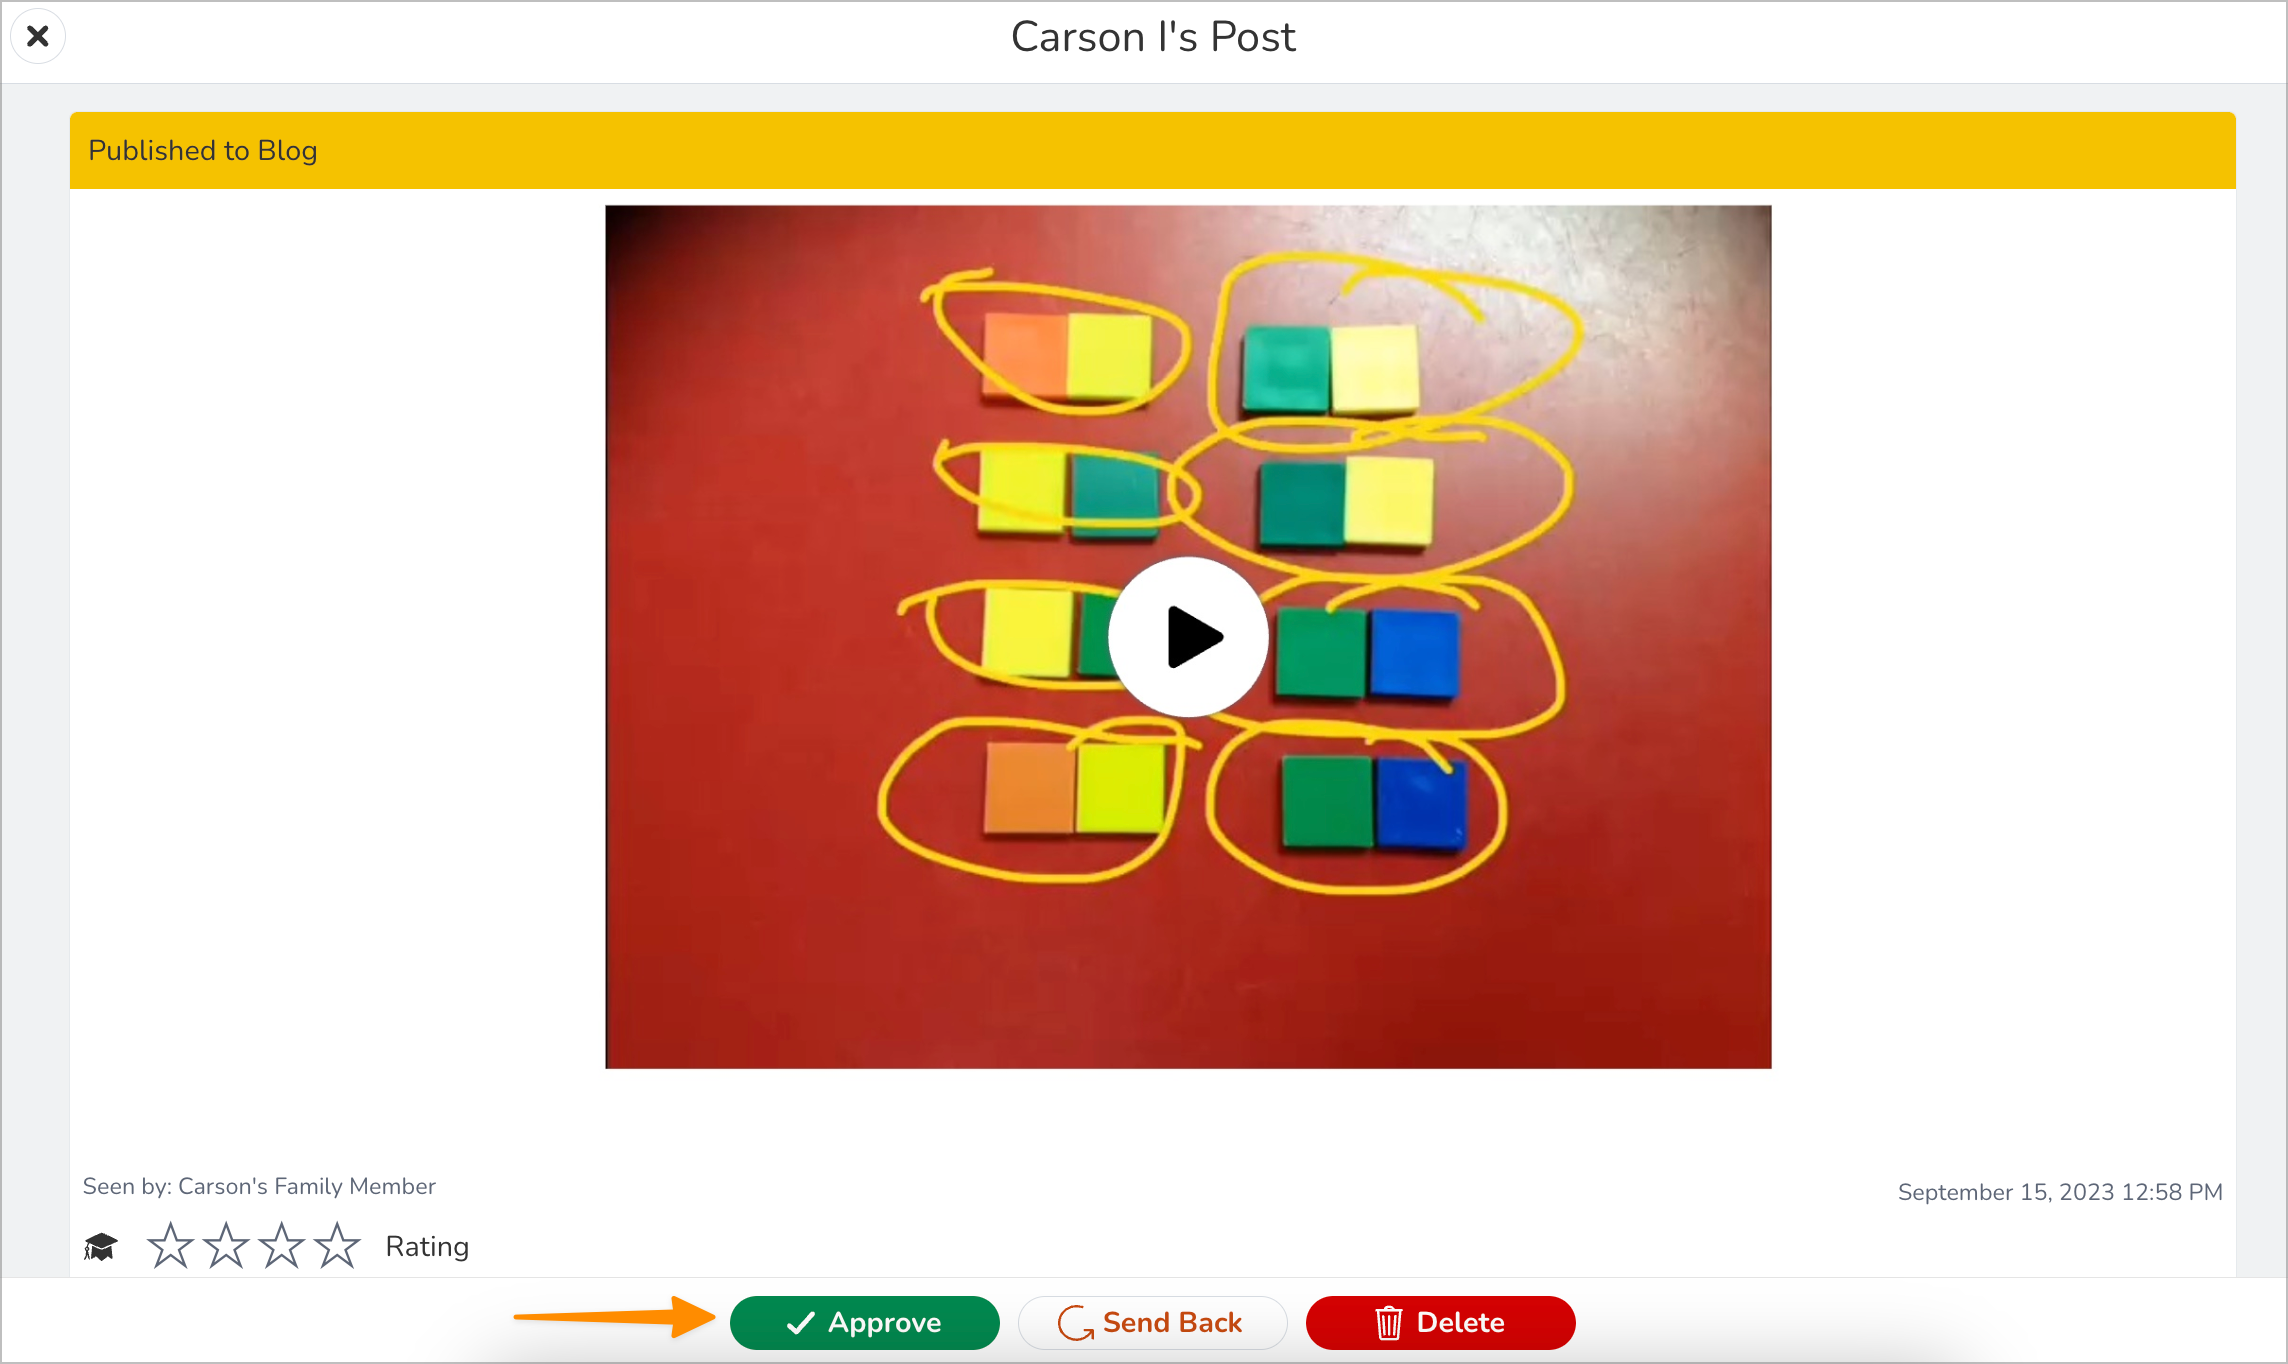Click the graduation cap assessment icon
This screenshot has height=1364, width=2288.
pos(100,1247)
